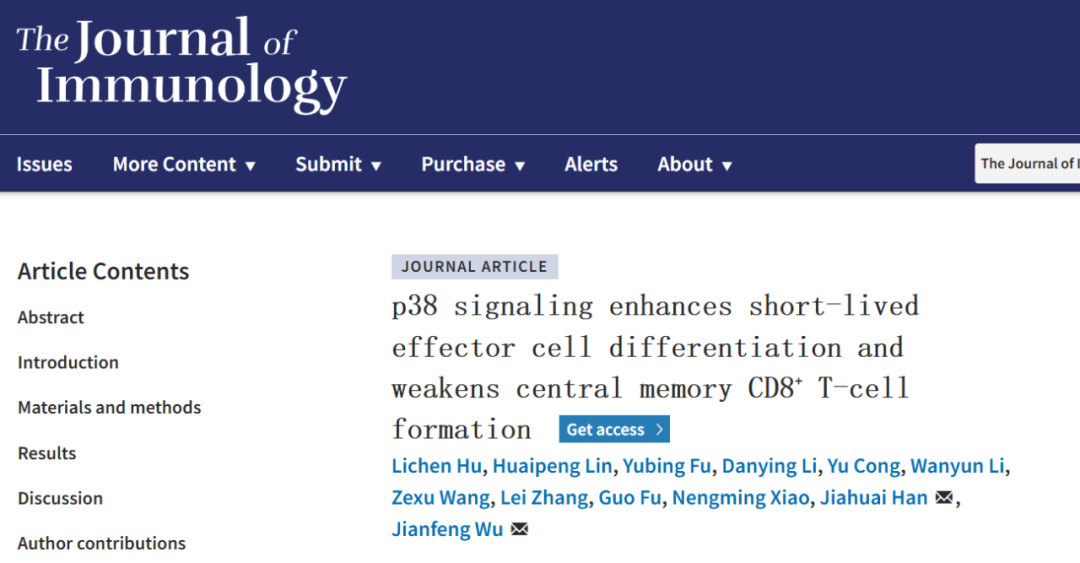The image size is (1080, 563).
Task: Open the About dropdown
Action: coord(695,165)
